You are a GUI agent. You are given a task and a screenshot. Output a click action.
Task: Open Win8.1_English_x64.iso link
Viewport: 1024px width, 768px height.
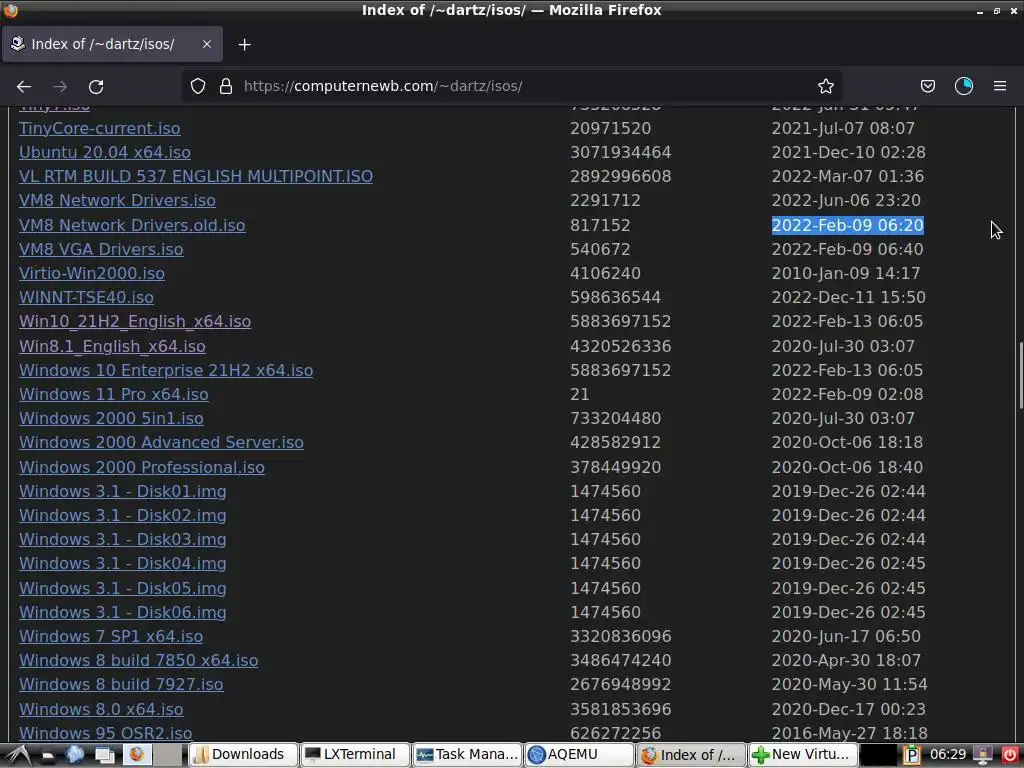tap(112, 346)
